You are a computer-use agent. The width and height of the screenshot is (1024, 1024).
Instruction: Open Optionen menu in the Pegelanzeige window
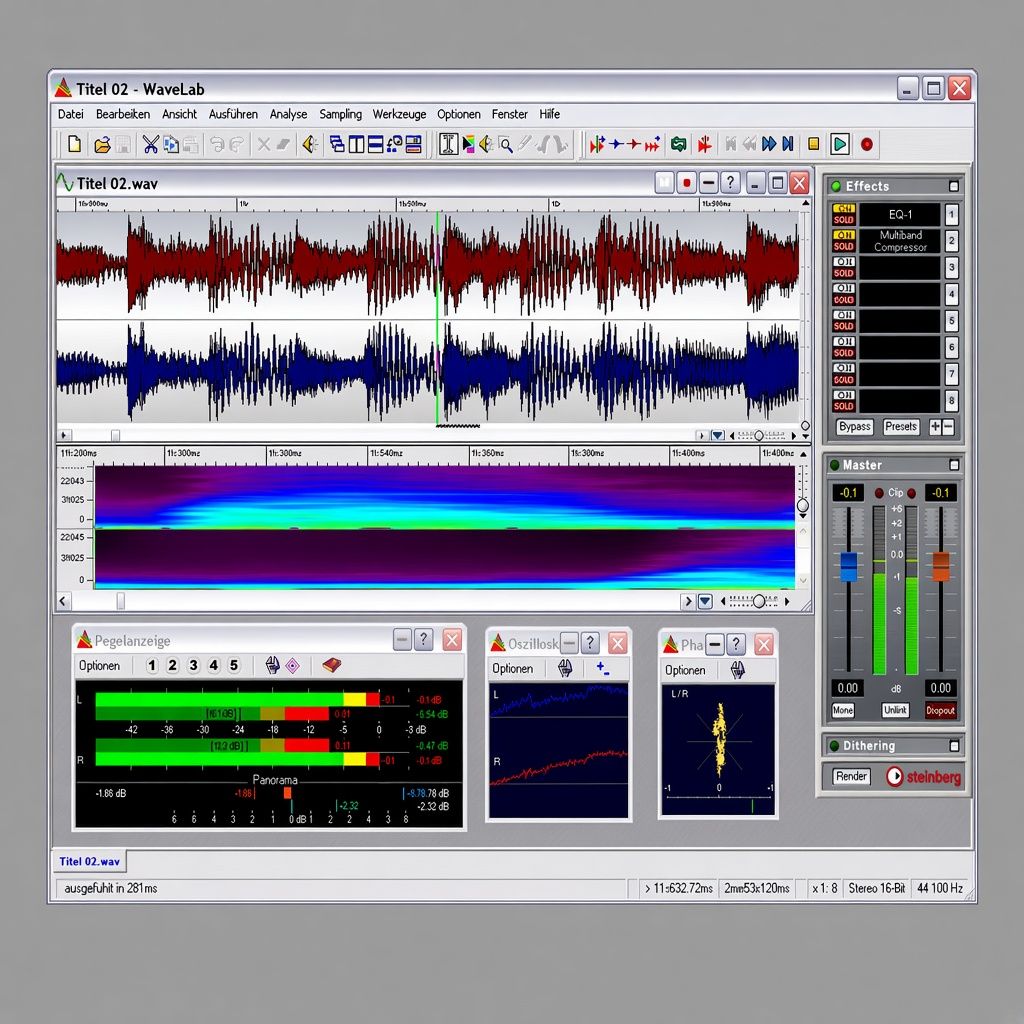tap(99, 665)
